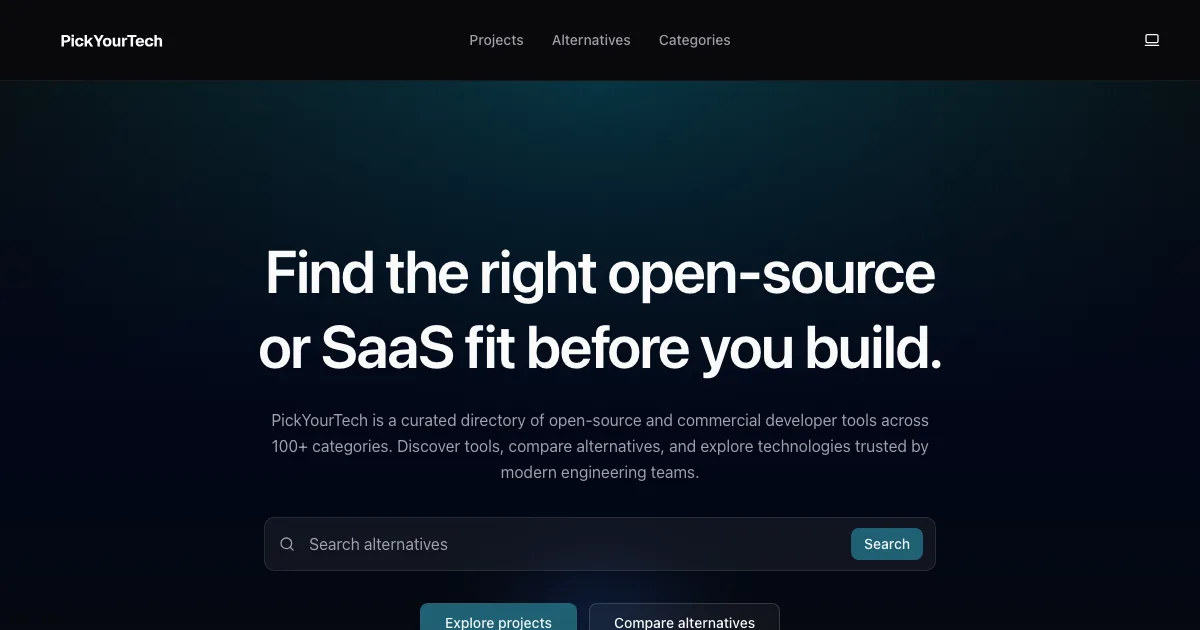The image size is (1200, 630).
Task: Click the word 'open-source' in the headline
Action: point(772,274)
